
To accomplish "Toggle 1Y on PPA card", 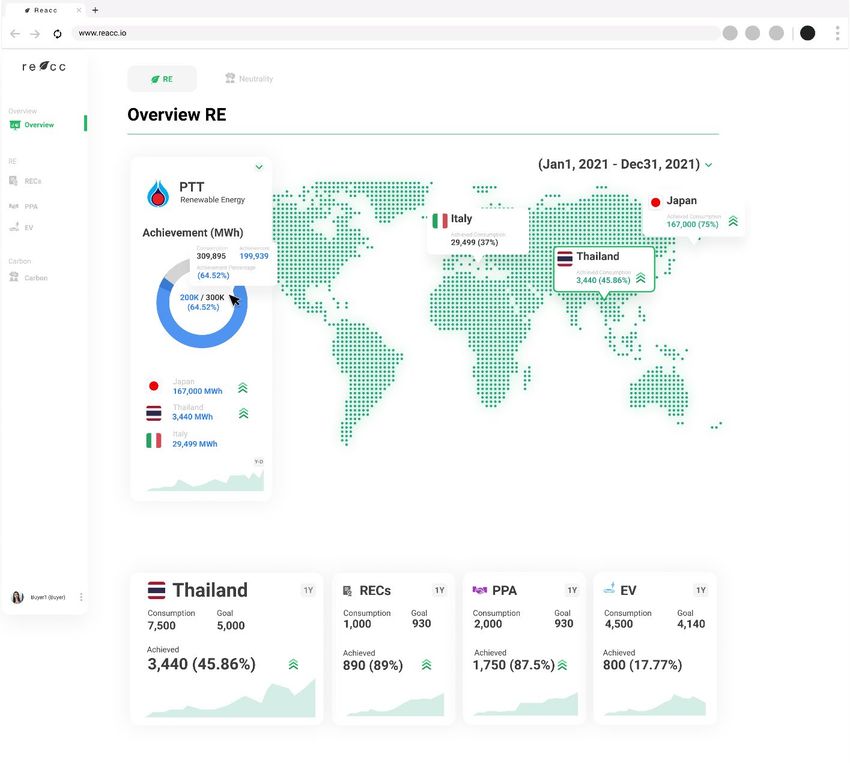I will [x=572, y=590].
